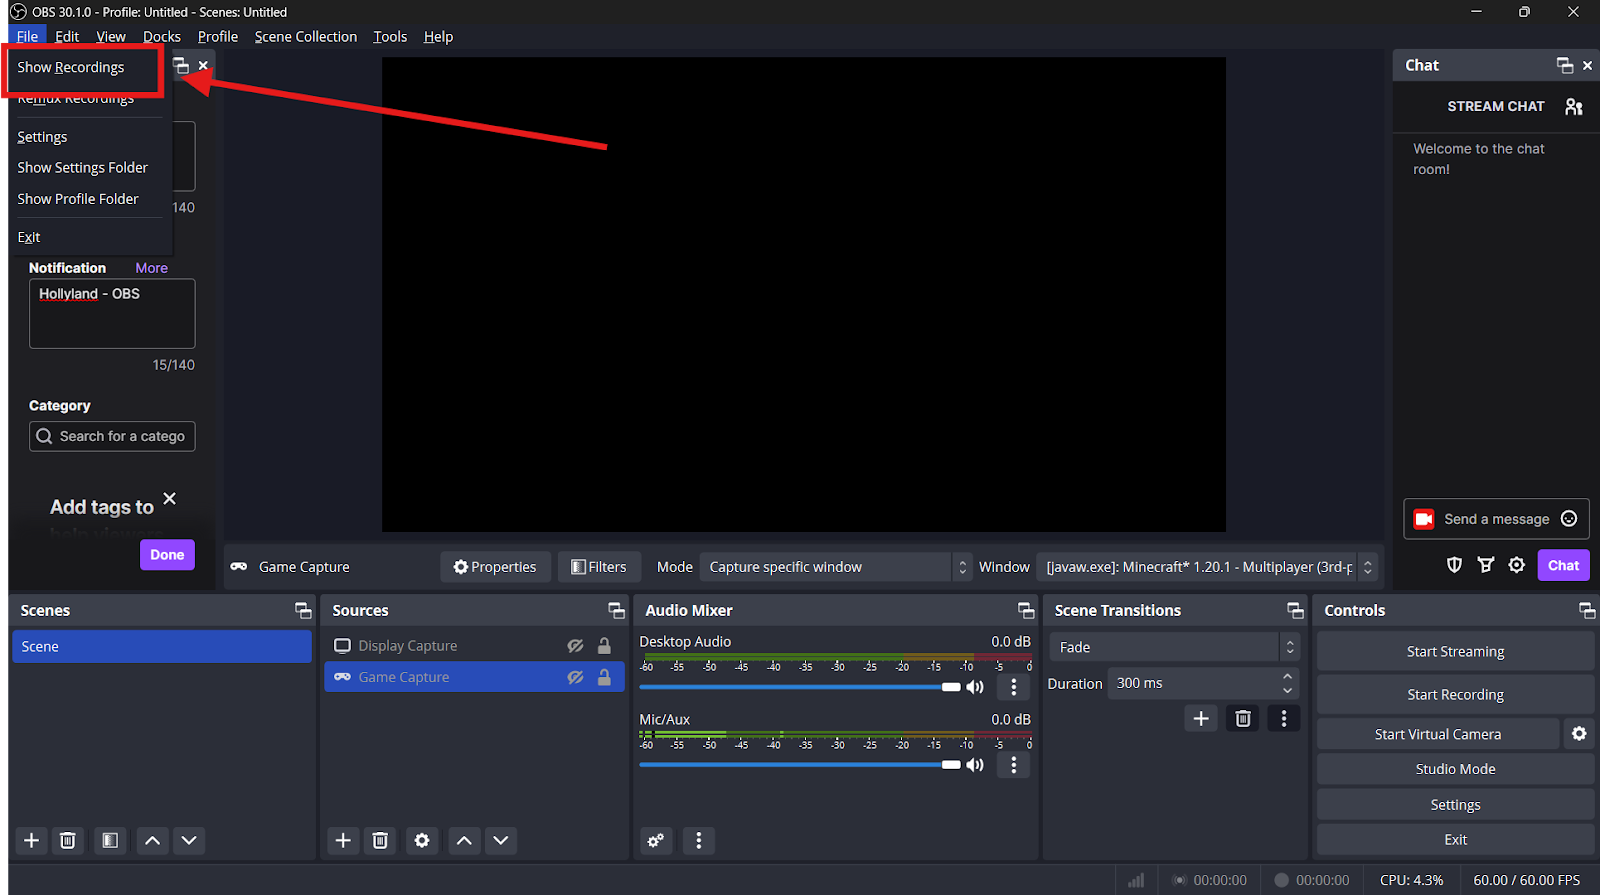The width and height of the screenshot is (1600, 895).
Task: Open Window dropdown showing javaw.exe Minecraft
Action: pos(1207,567)
